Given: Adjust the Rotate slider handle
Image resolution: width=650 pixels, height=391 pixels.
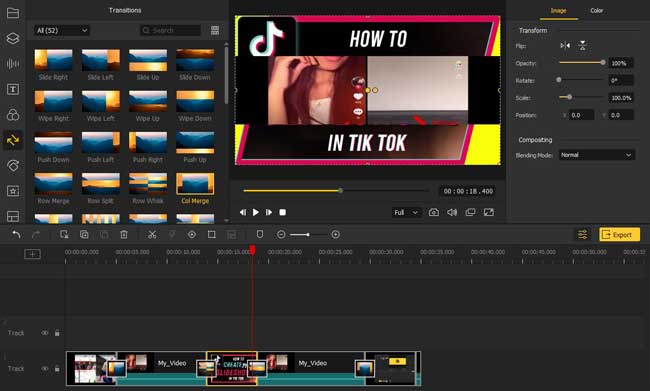Looking at the screenshot, I should pos(559,80).
